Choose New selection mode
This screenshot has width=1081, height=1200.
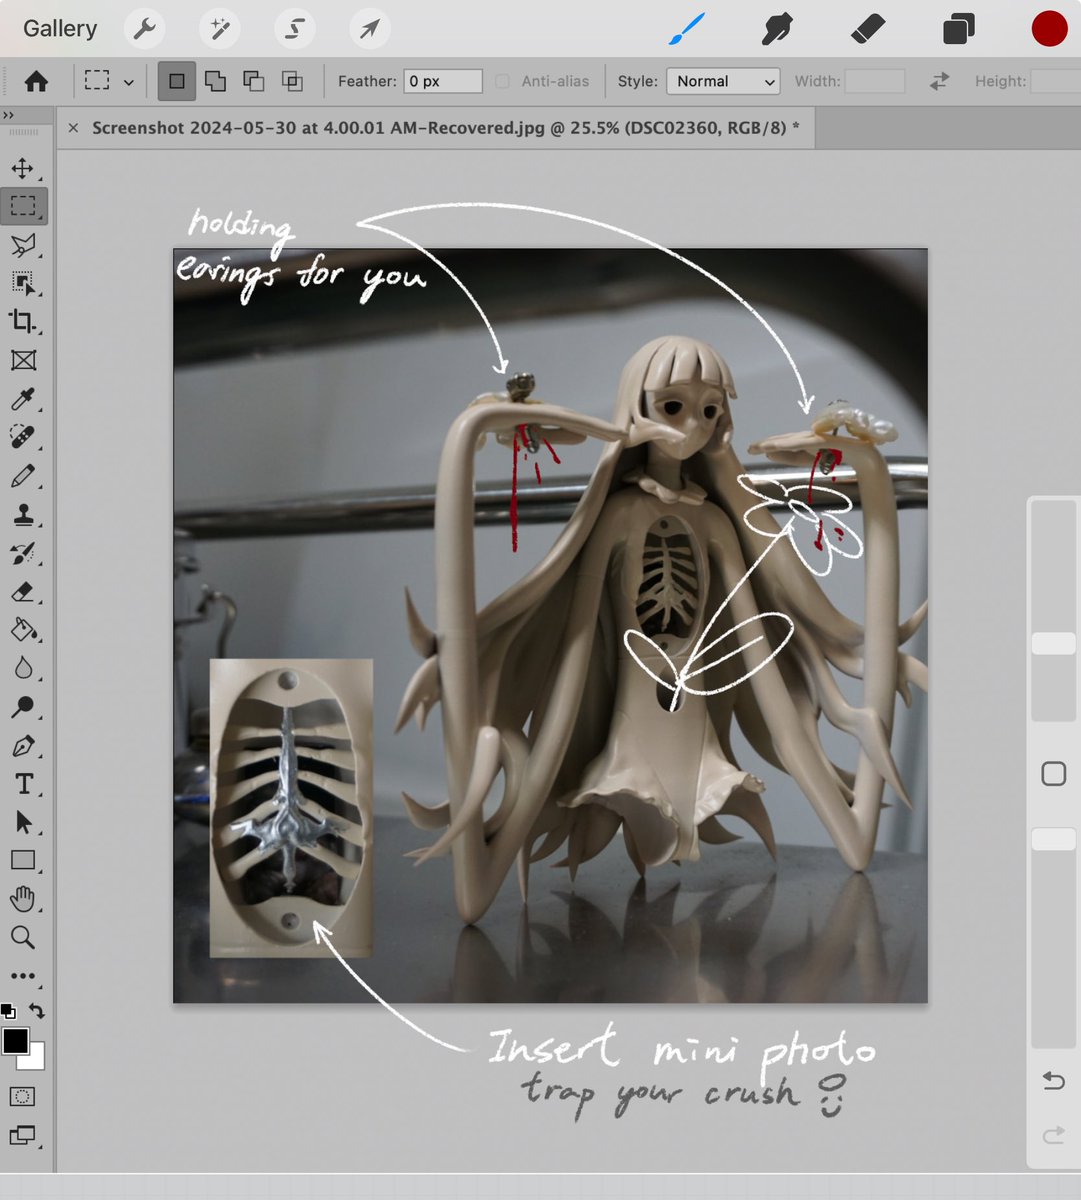point(177,81)
